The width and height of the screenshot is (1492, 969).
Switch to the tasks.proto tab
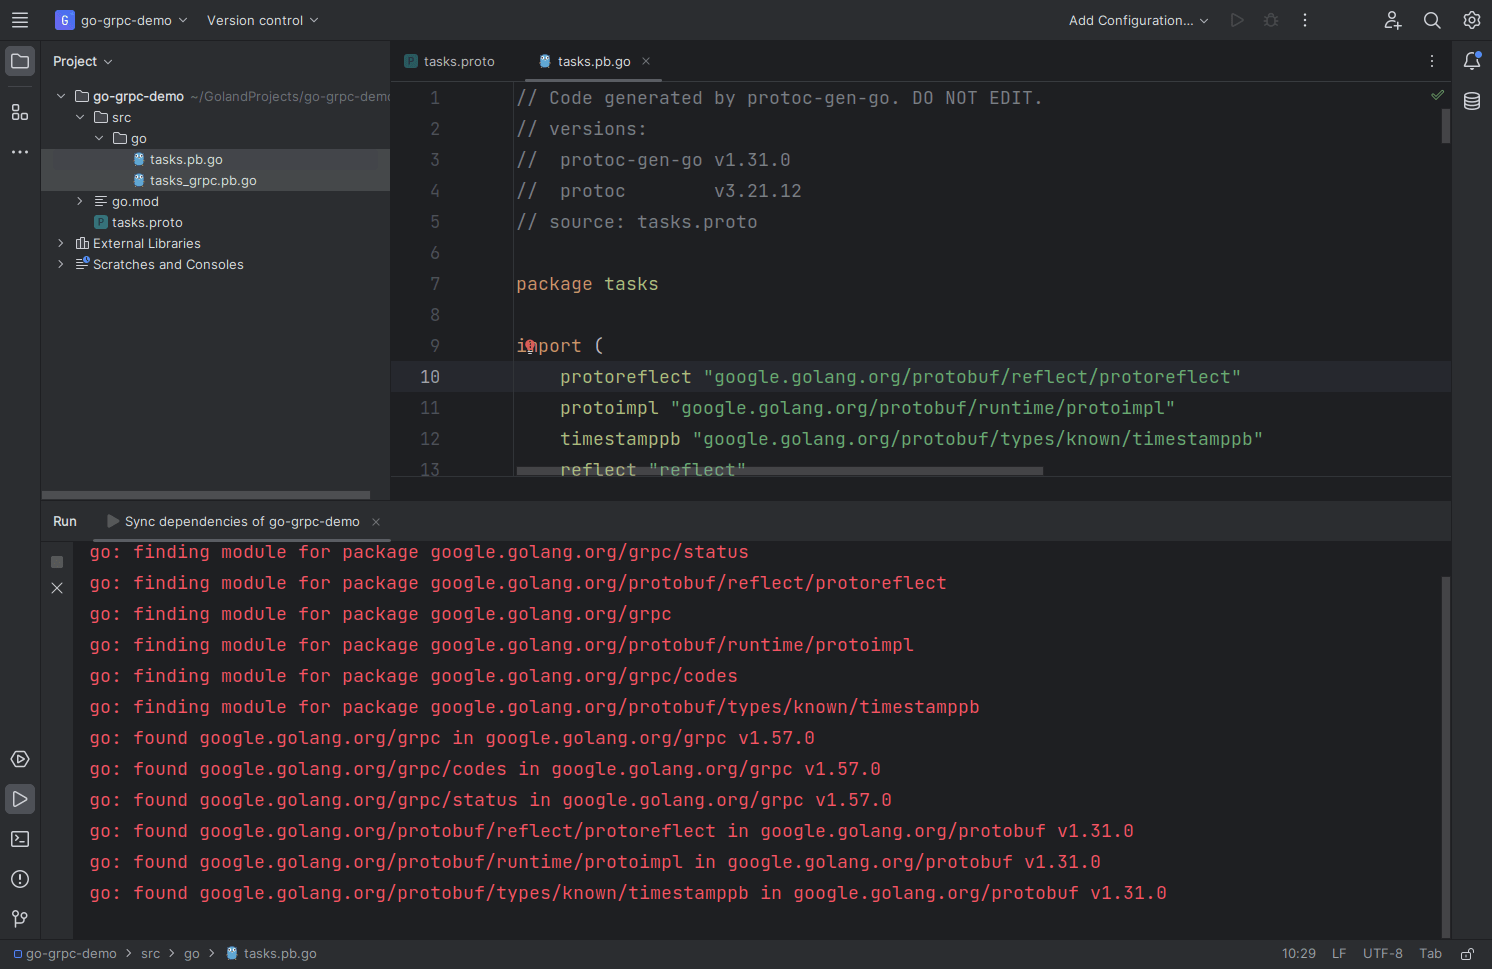click(x=458, y=61)
